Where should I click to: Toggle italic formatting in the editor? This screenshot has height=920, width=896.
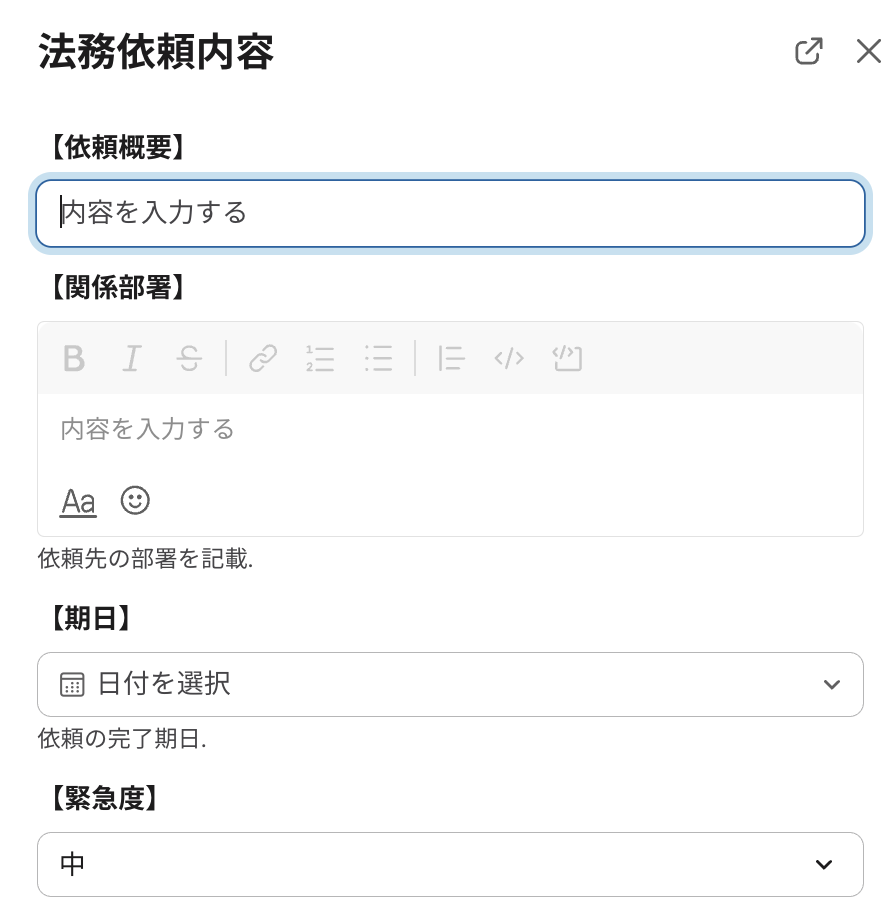(131, 358)
